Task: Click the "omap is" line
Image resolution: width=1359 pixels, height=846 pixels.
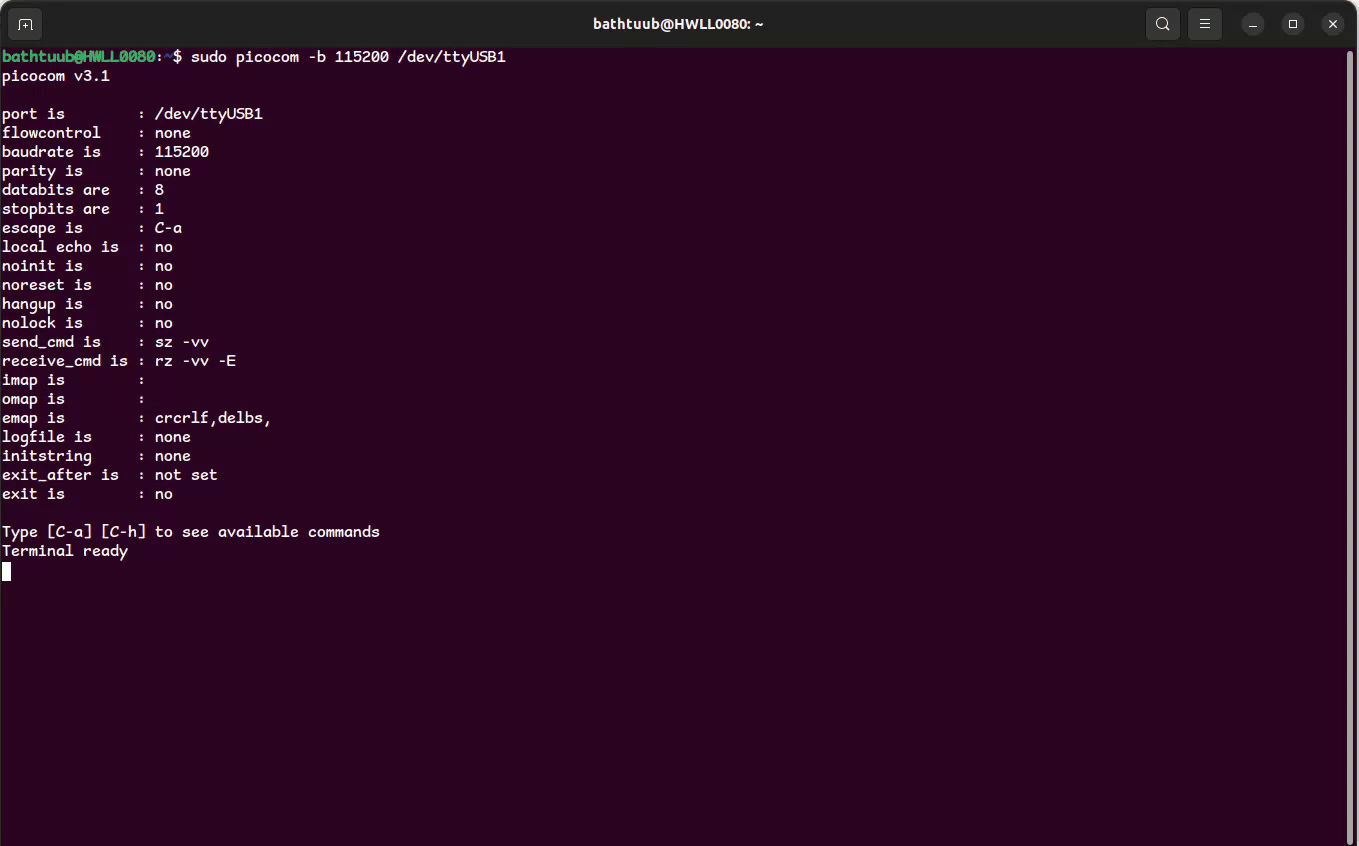Action: click(74, 399)
